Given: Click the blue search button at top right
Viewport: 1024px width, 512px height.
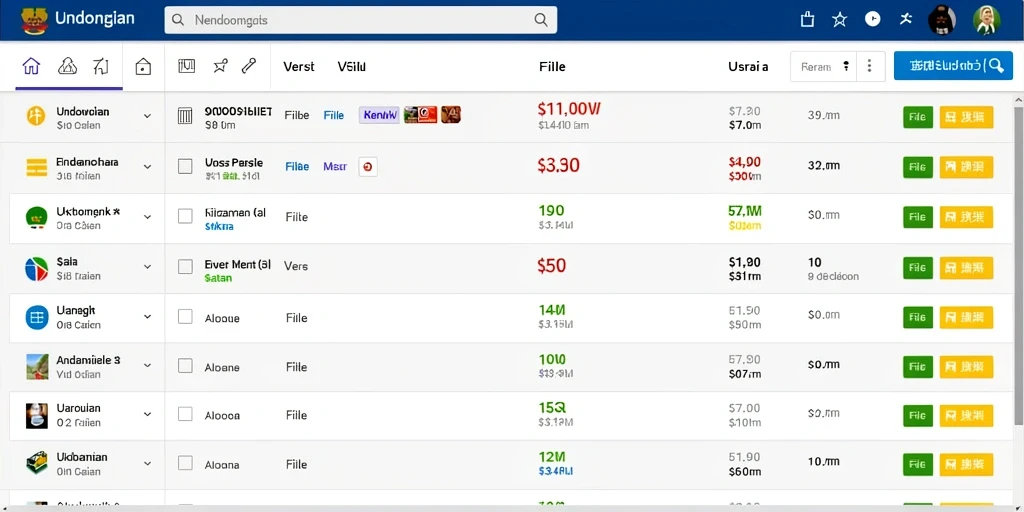Looking at the screenshot, I should click(953, 66).
